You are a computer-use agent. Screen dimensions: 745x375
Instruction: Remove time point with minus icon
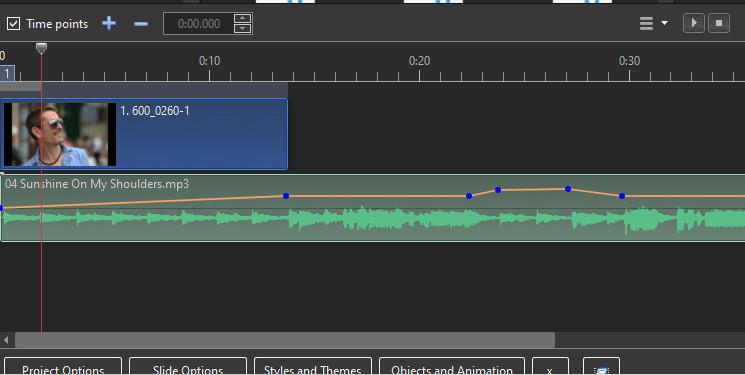[141, 23]
